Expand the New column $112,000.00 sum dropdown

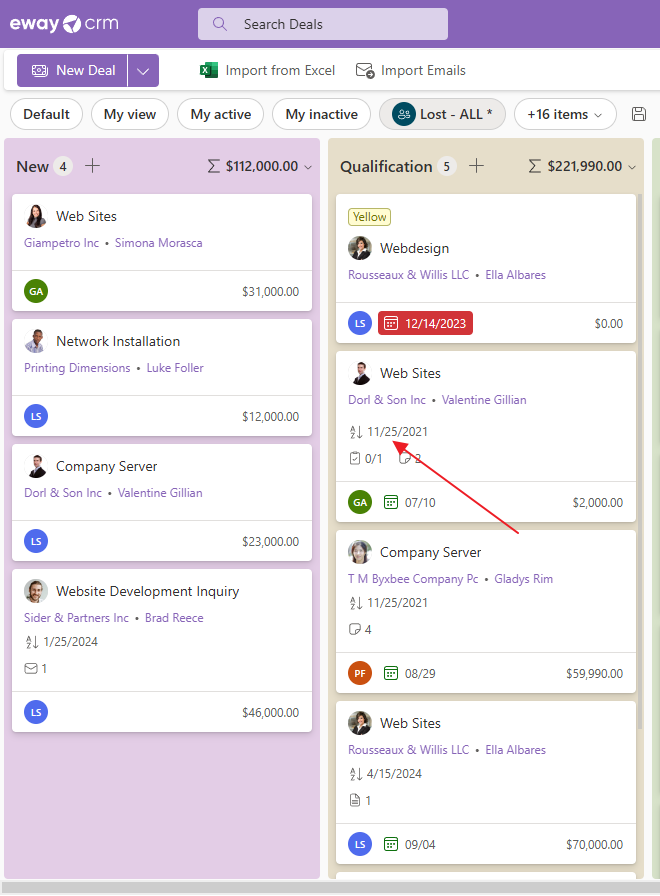pyautogui.click(x=308, y=167)
